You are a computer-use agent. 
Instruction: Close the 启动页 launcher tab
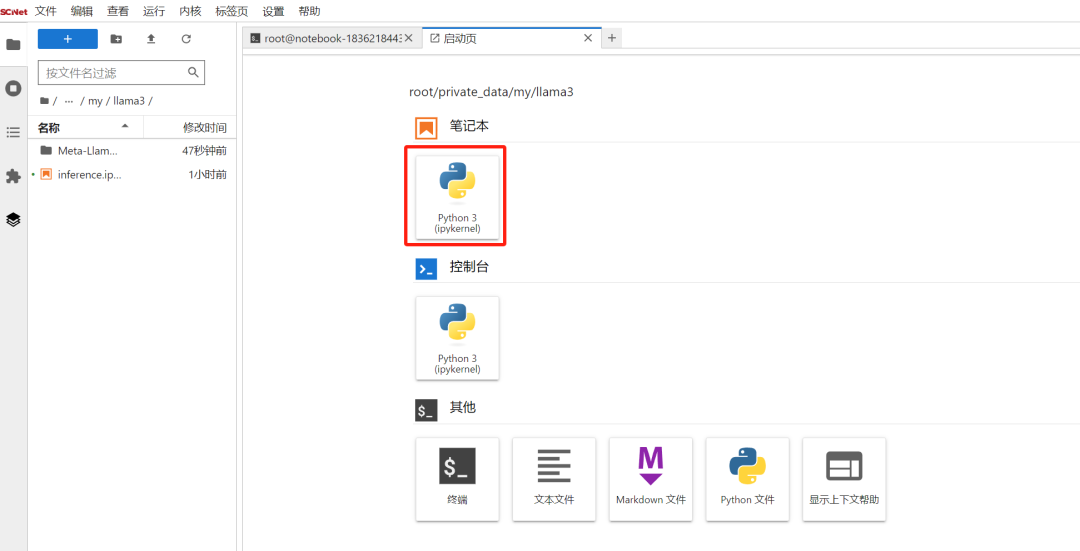(x=588, y=38)
